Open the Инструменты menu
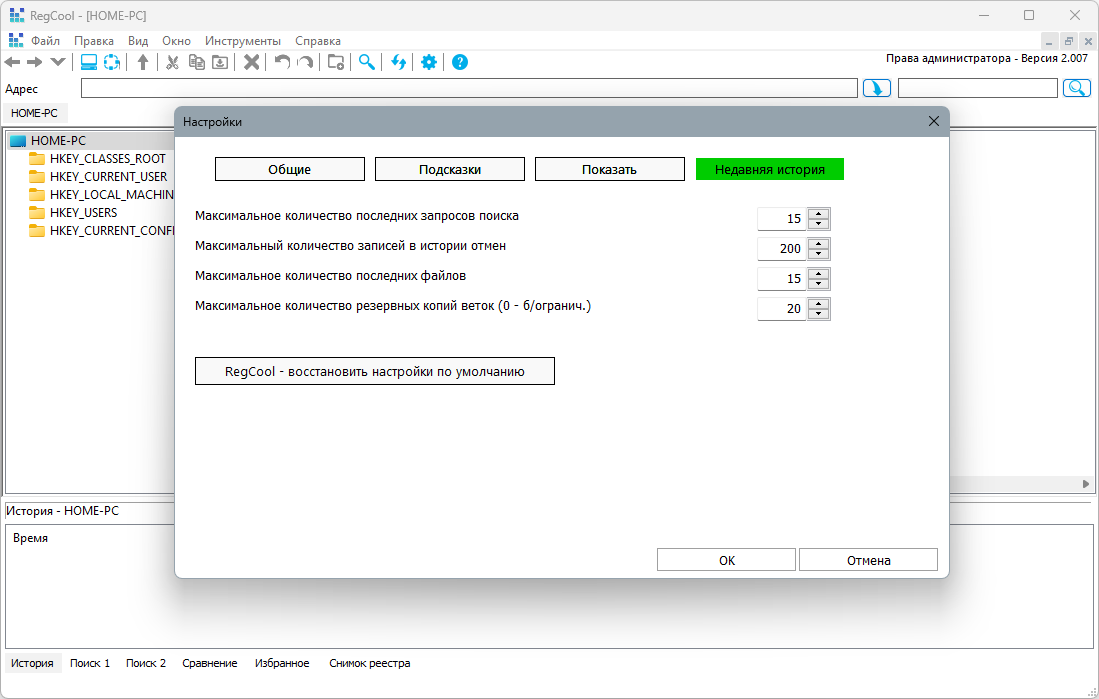The width and height of the screenshot is (1099, 699). point(243,41)
